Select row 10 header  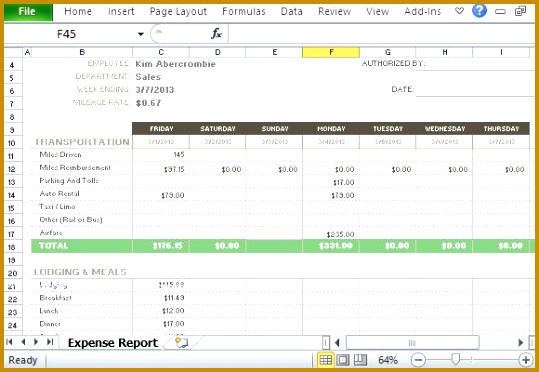pos(12,143)
